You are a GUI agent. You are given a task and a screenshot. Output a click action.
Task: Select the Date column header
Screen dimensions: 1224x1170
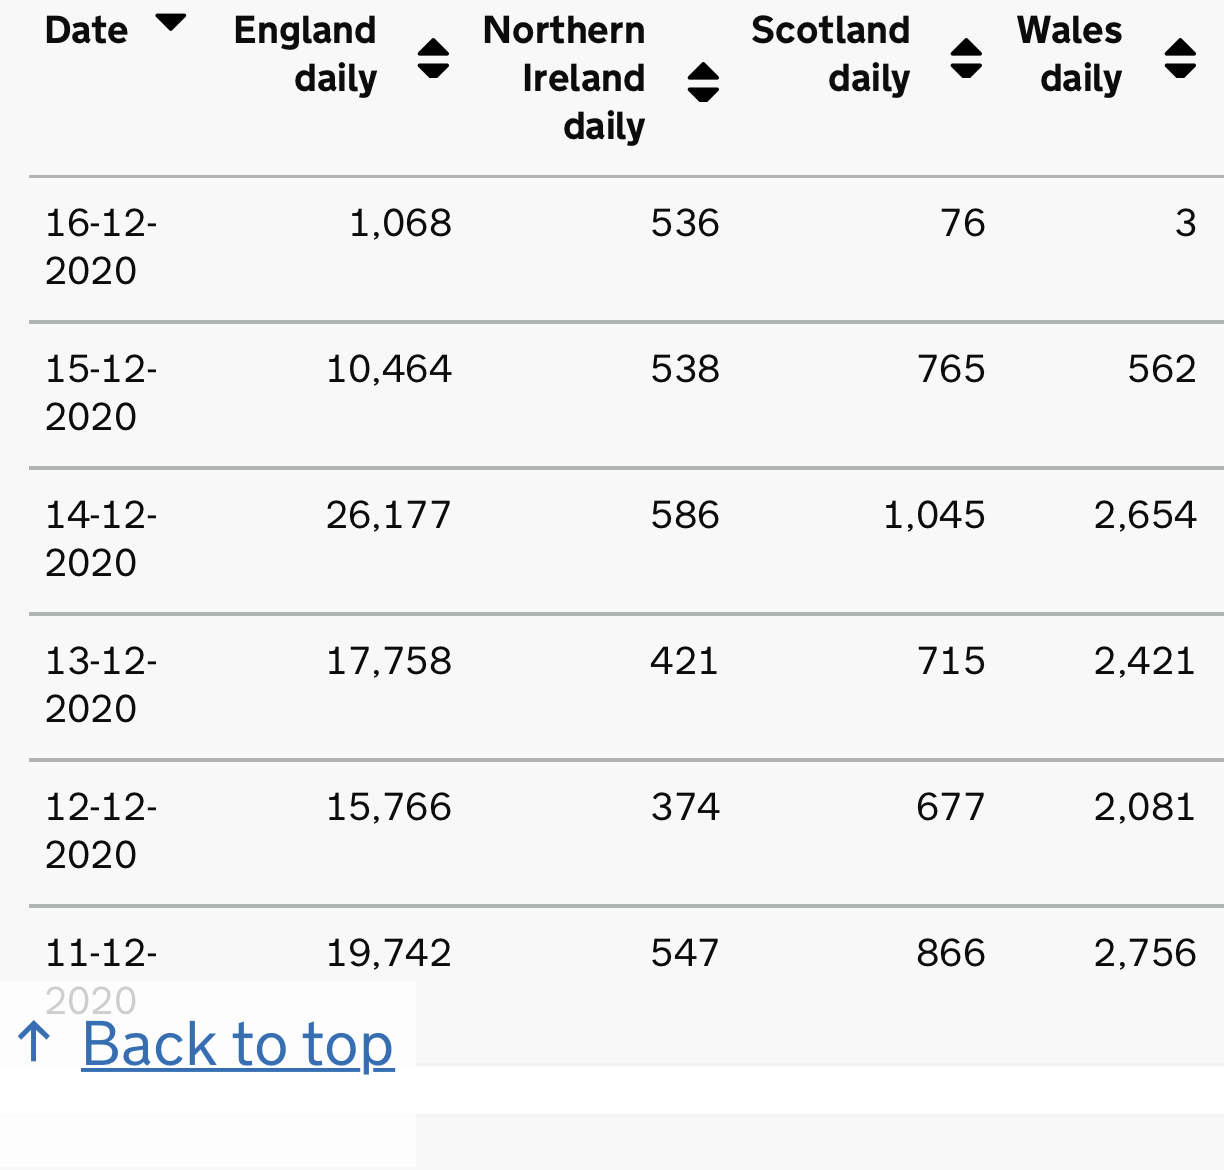[87, 30]
